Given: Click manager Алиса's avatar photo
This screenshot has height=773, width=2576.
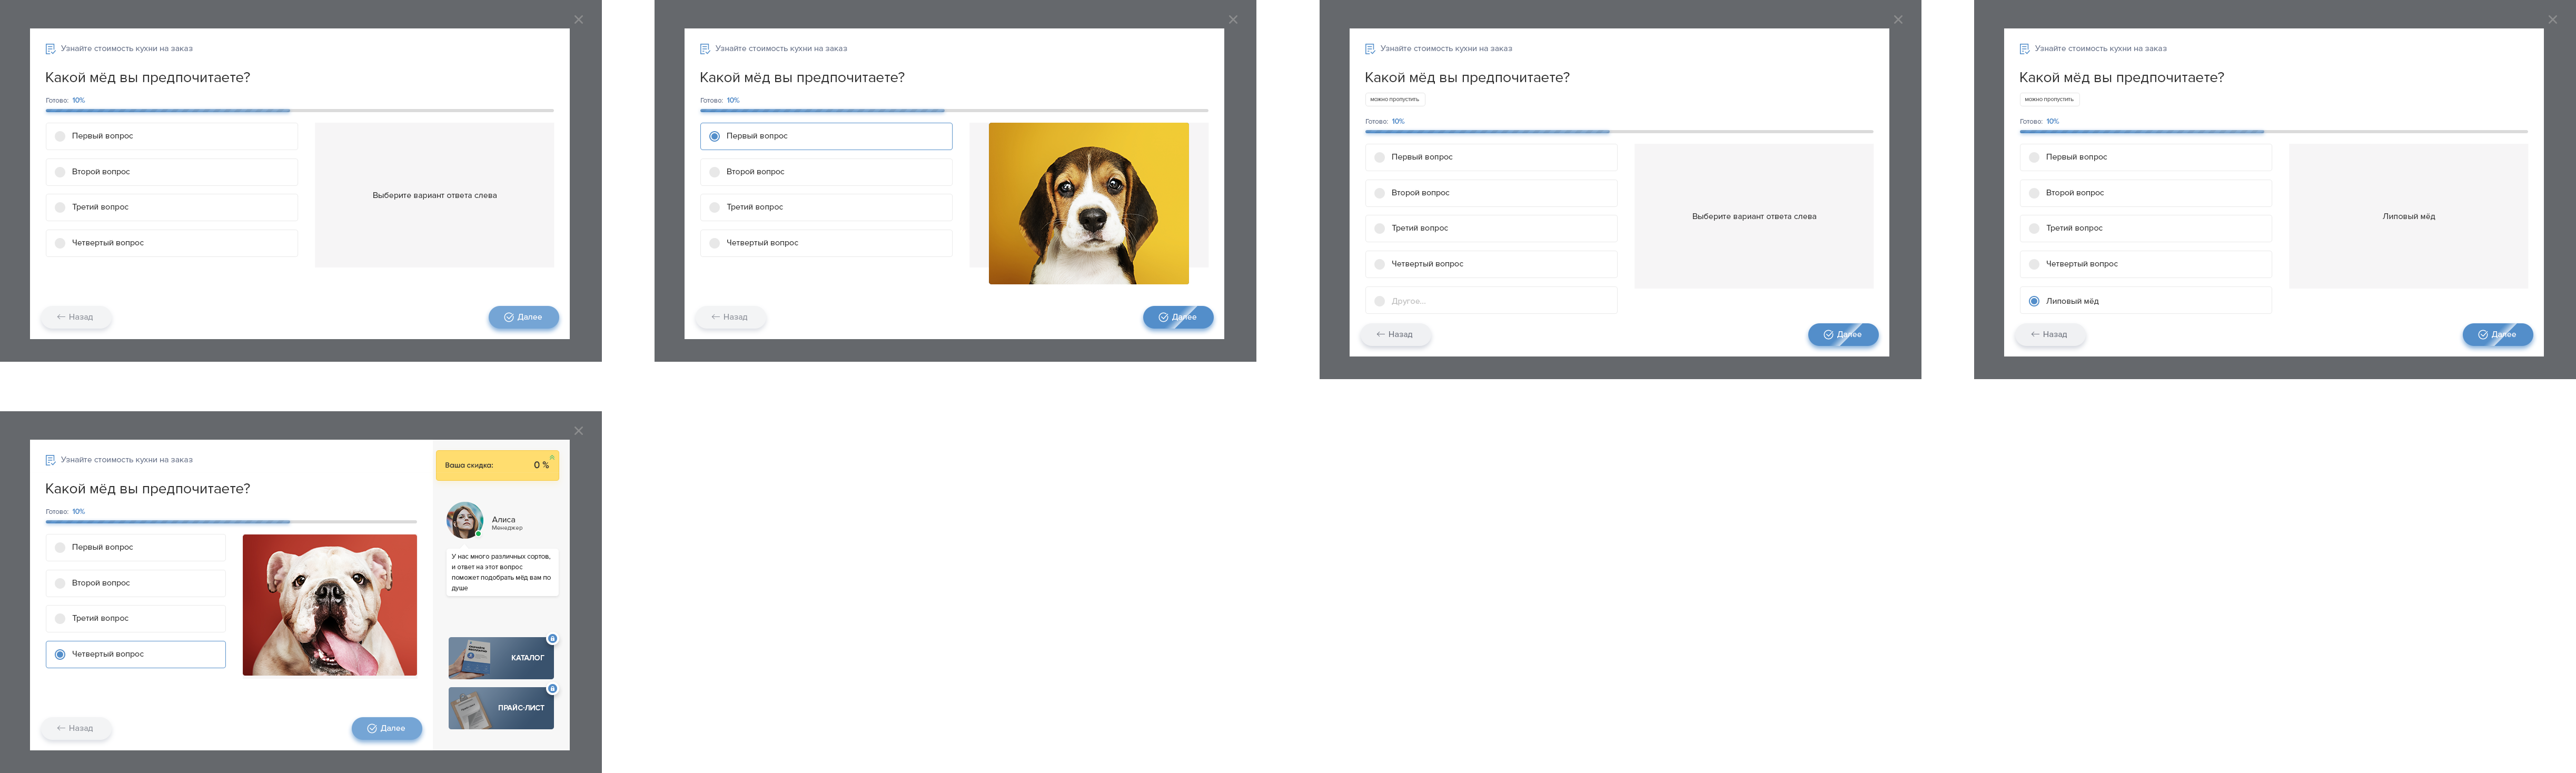Looking at the screenshot, I should tap(464, 520).
